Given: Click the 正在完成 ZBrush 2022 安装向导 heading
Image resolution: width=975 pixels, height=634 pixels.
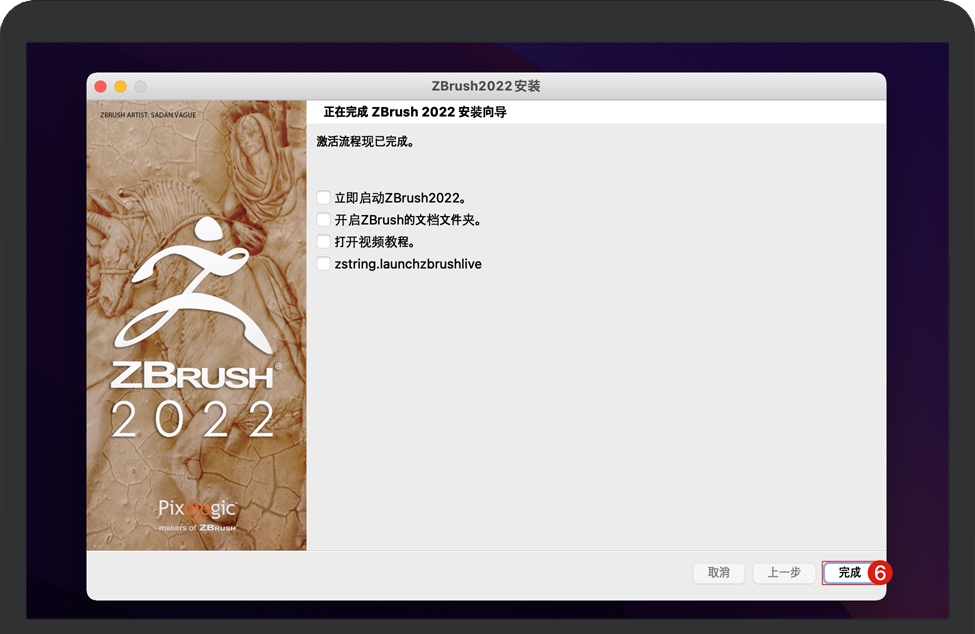Looking at the screenshot, I should 415,113.
